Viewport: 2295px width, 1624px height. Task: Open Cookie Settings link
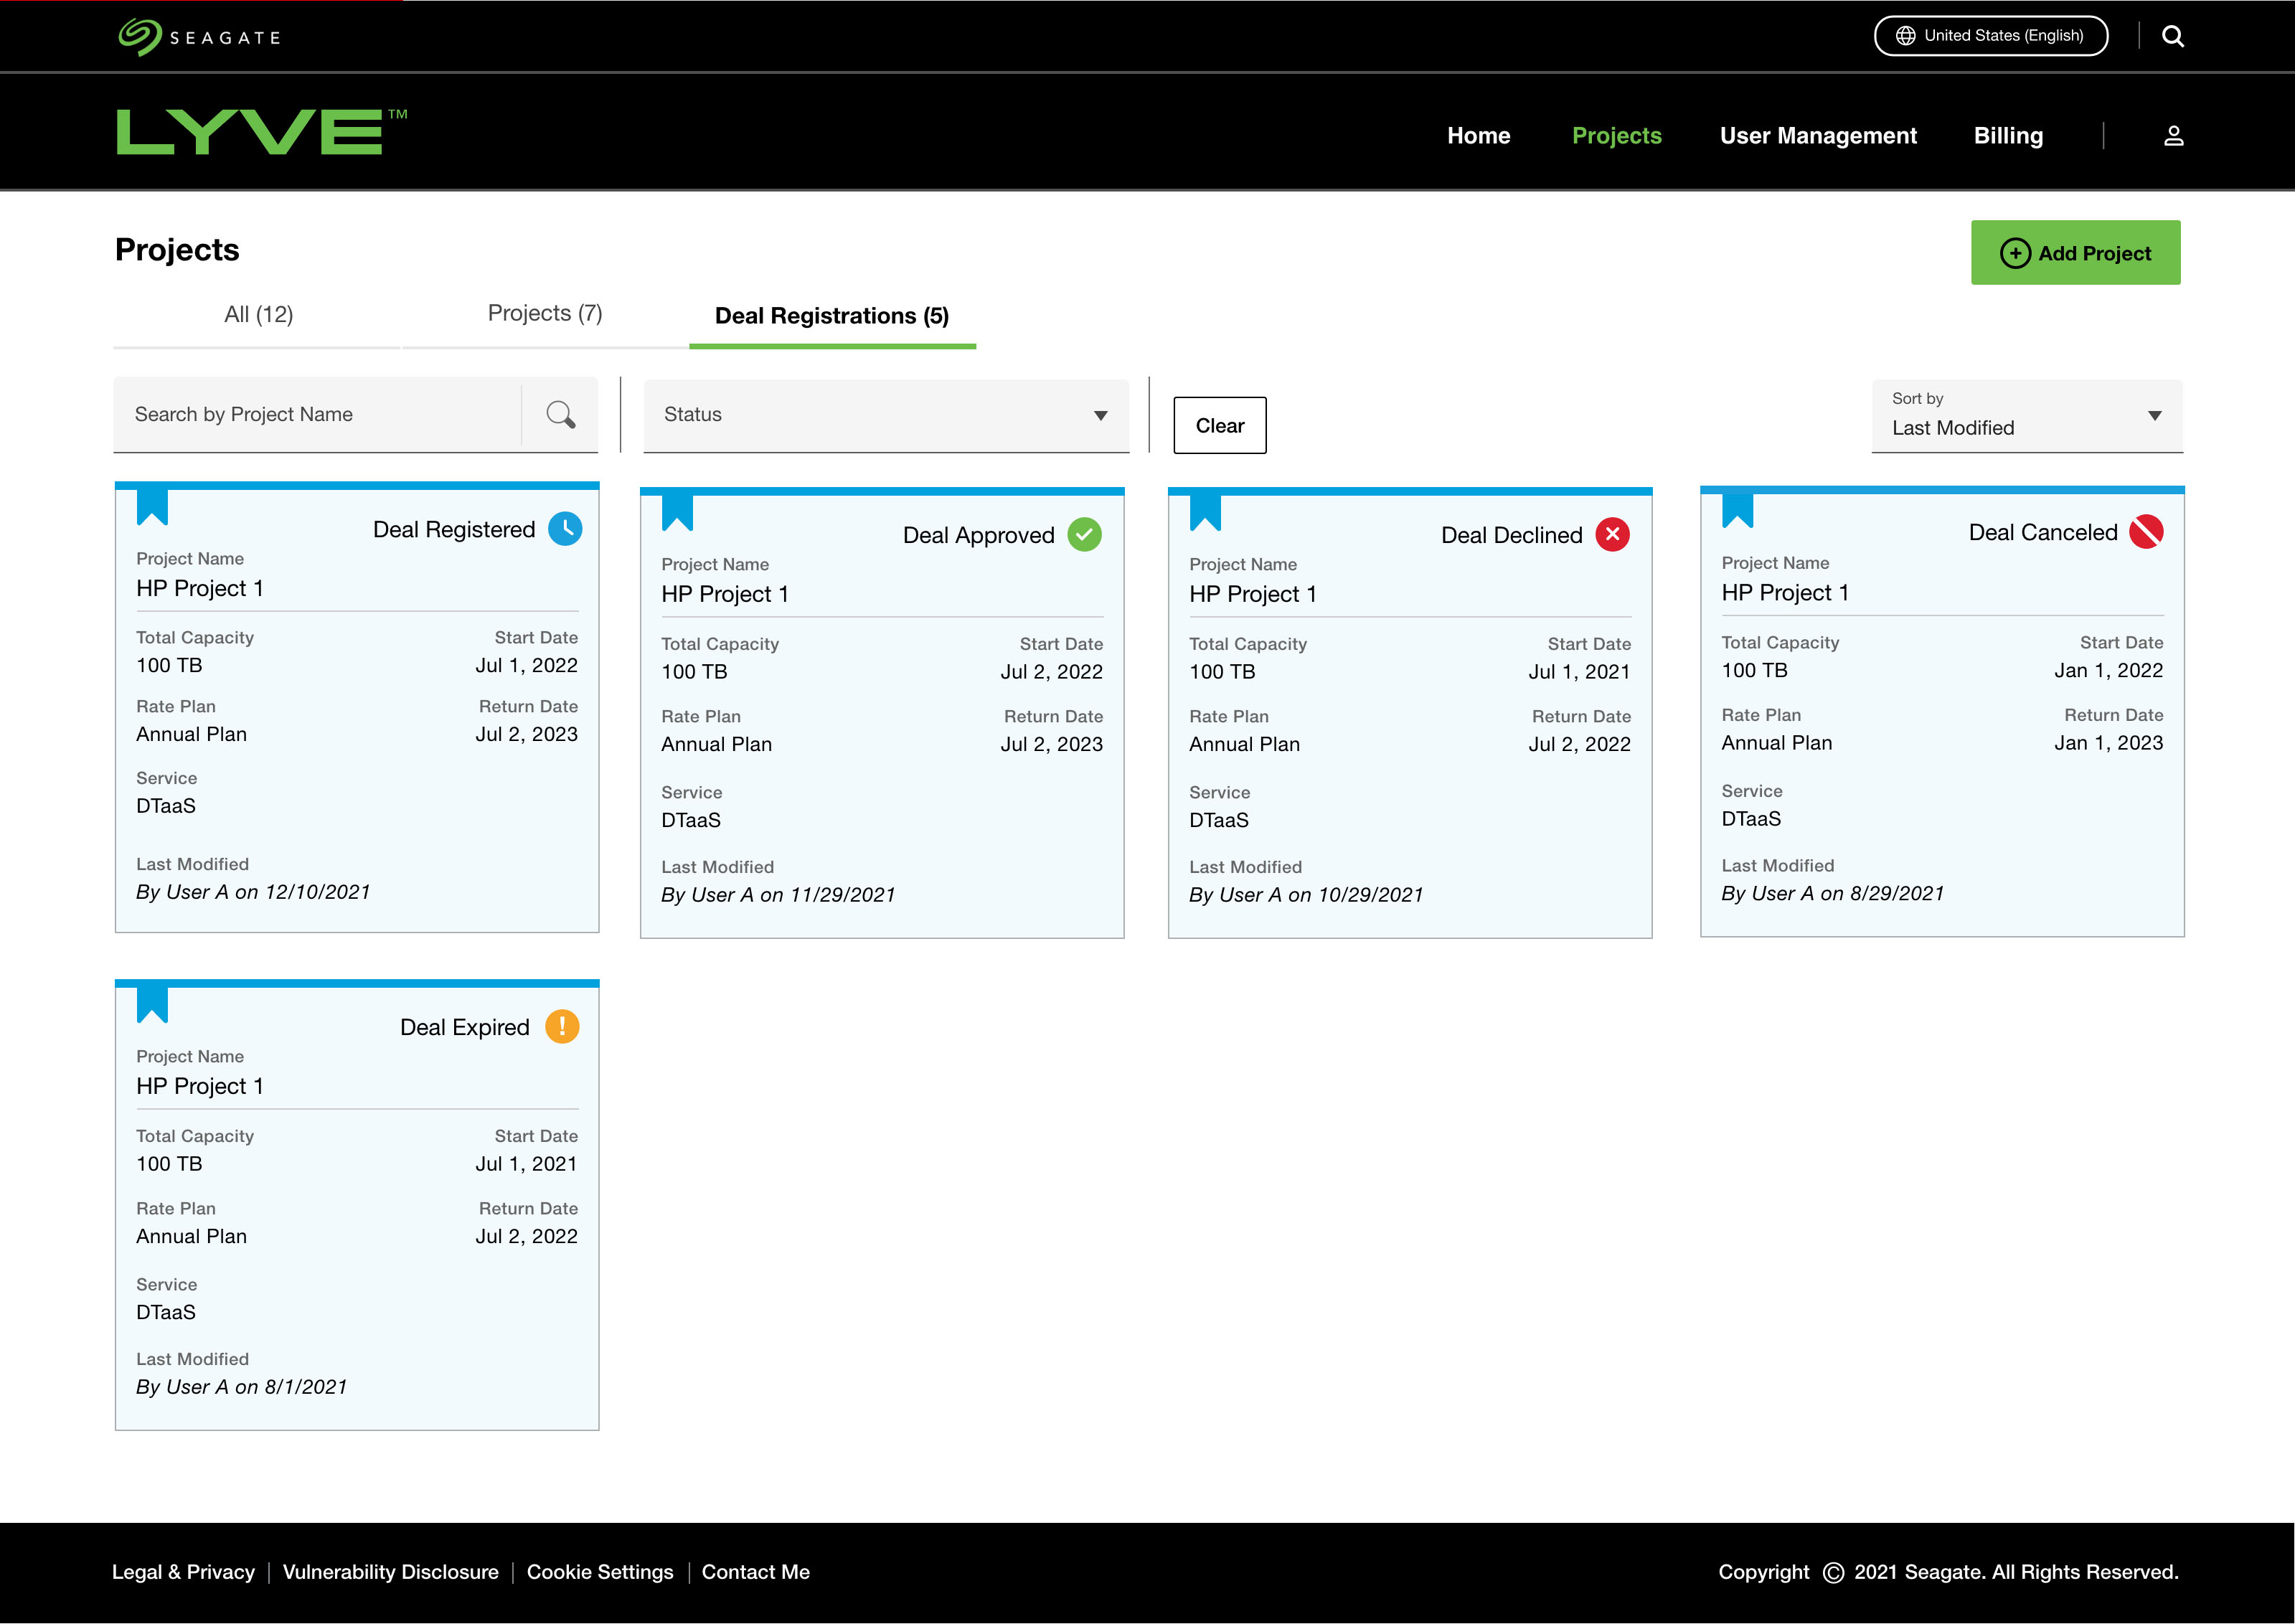[599, 1572]
